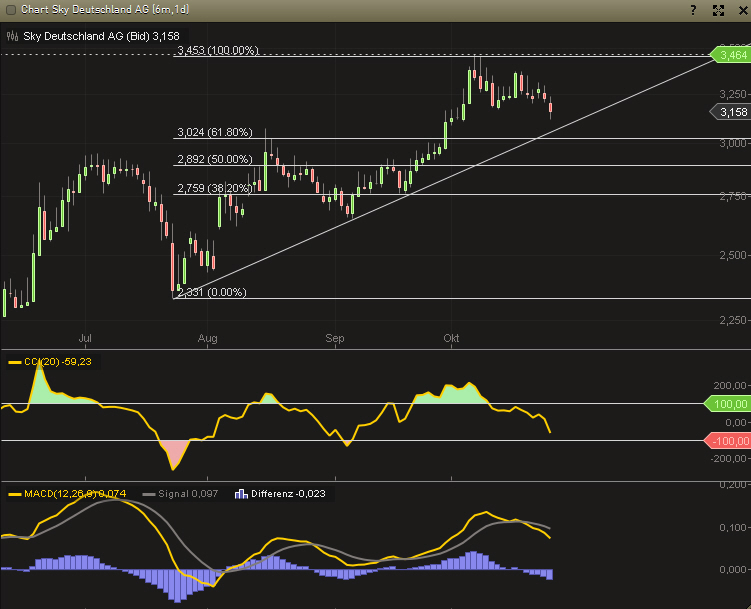Tick the checkbox beside Chart Sky Deutschland title
Screen dimensions: 751x609
(x=11, y=10)
